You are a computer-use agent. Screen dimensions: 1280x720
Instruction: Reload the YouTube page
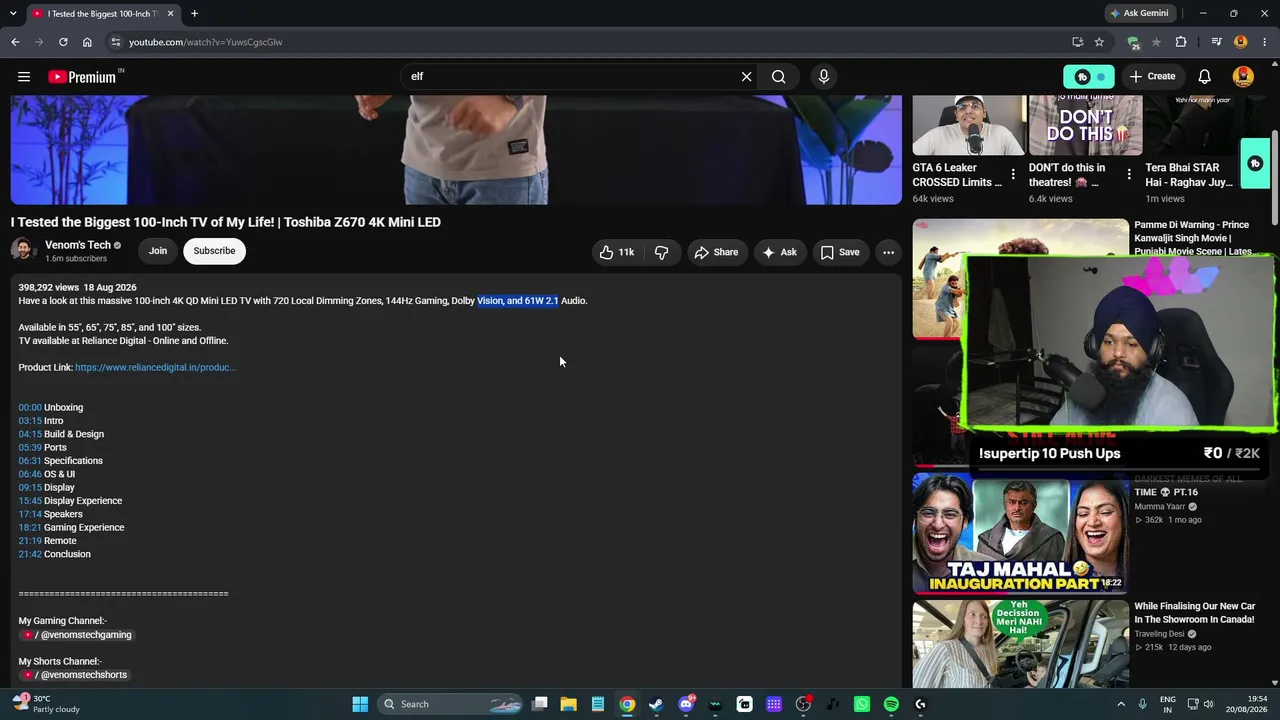click(63, 42)
